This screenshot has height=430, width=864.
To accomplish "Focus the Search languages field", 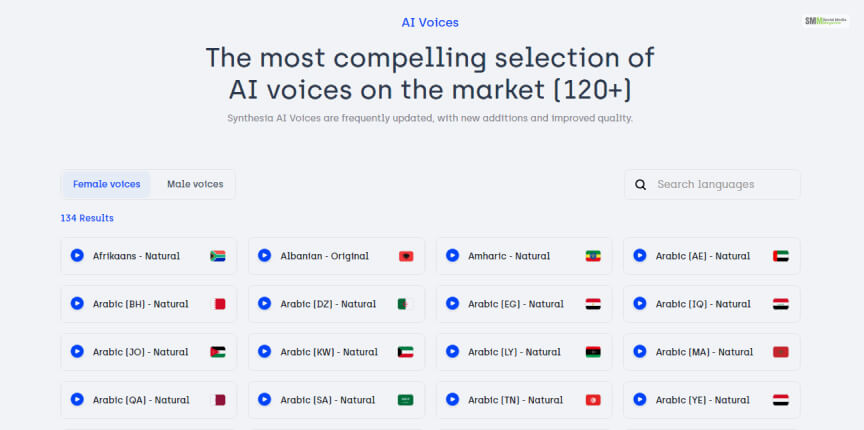I will 720,185.
